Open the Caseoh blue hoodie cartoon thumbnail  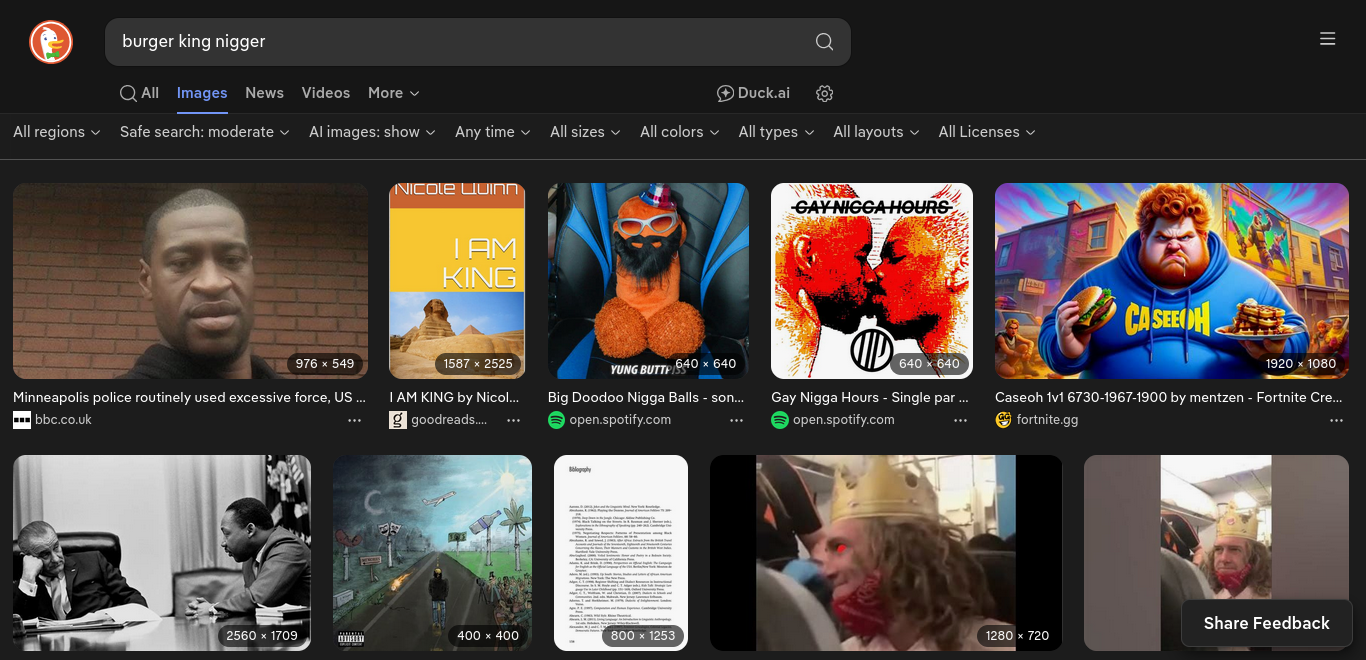(1172, 281)
